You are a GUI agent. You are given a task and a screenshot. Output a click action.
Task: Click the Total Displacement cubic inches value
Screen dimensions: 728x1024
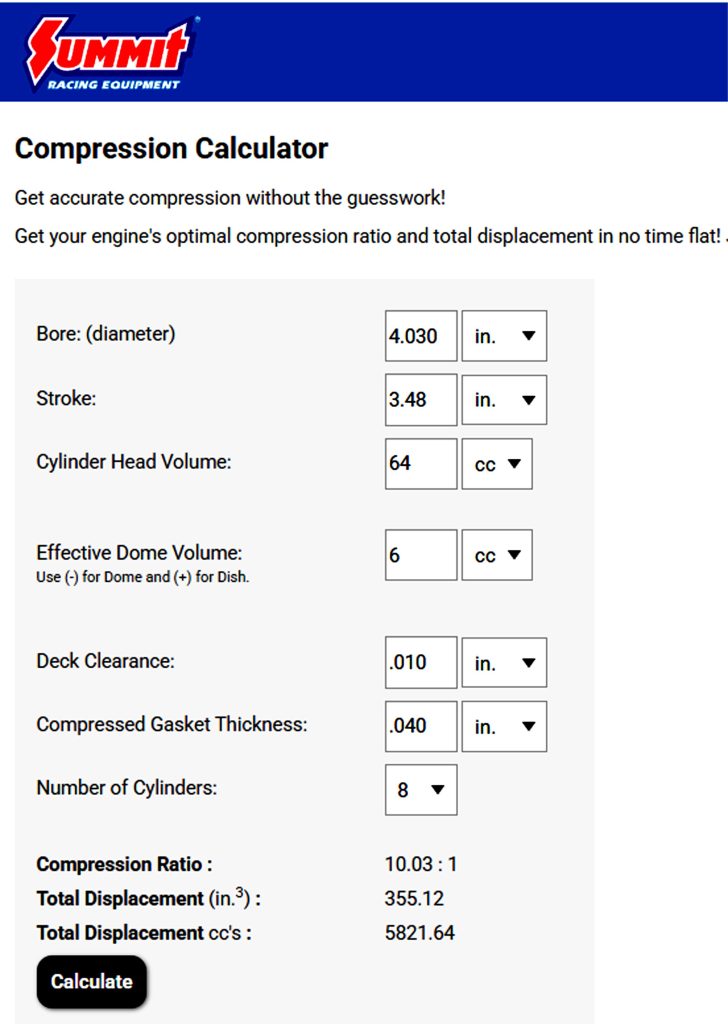[412, 898]
